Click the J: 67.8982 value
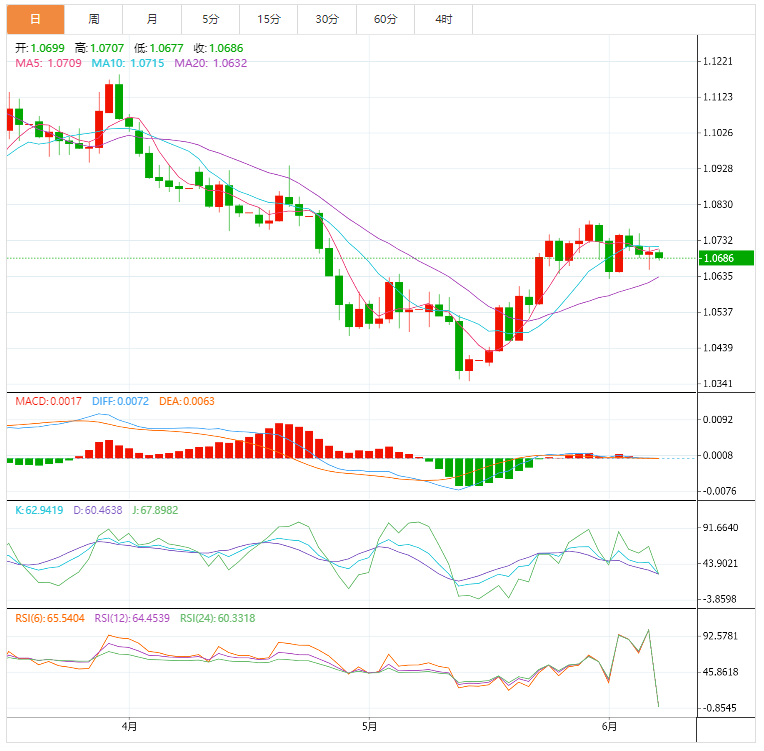This screenshot has width=764, height=751. pyautogui.click(x=155, y=510)
